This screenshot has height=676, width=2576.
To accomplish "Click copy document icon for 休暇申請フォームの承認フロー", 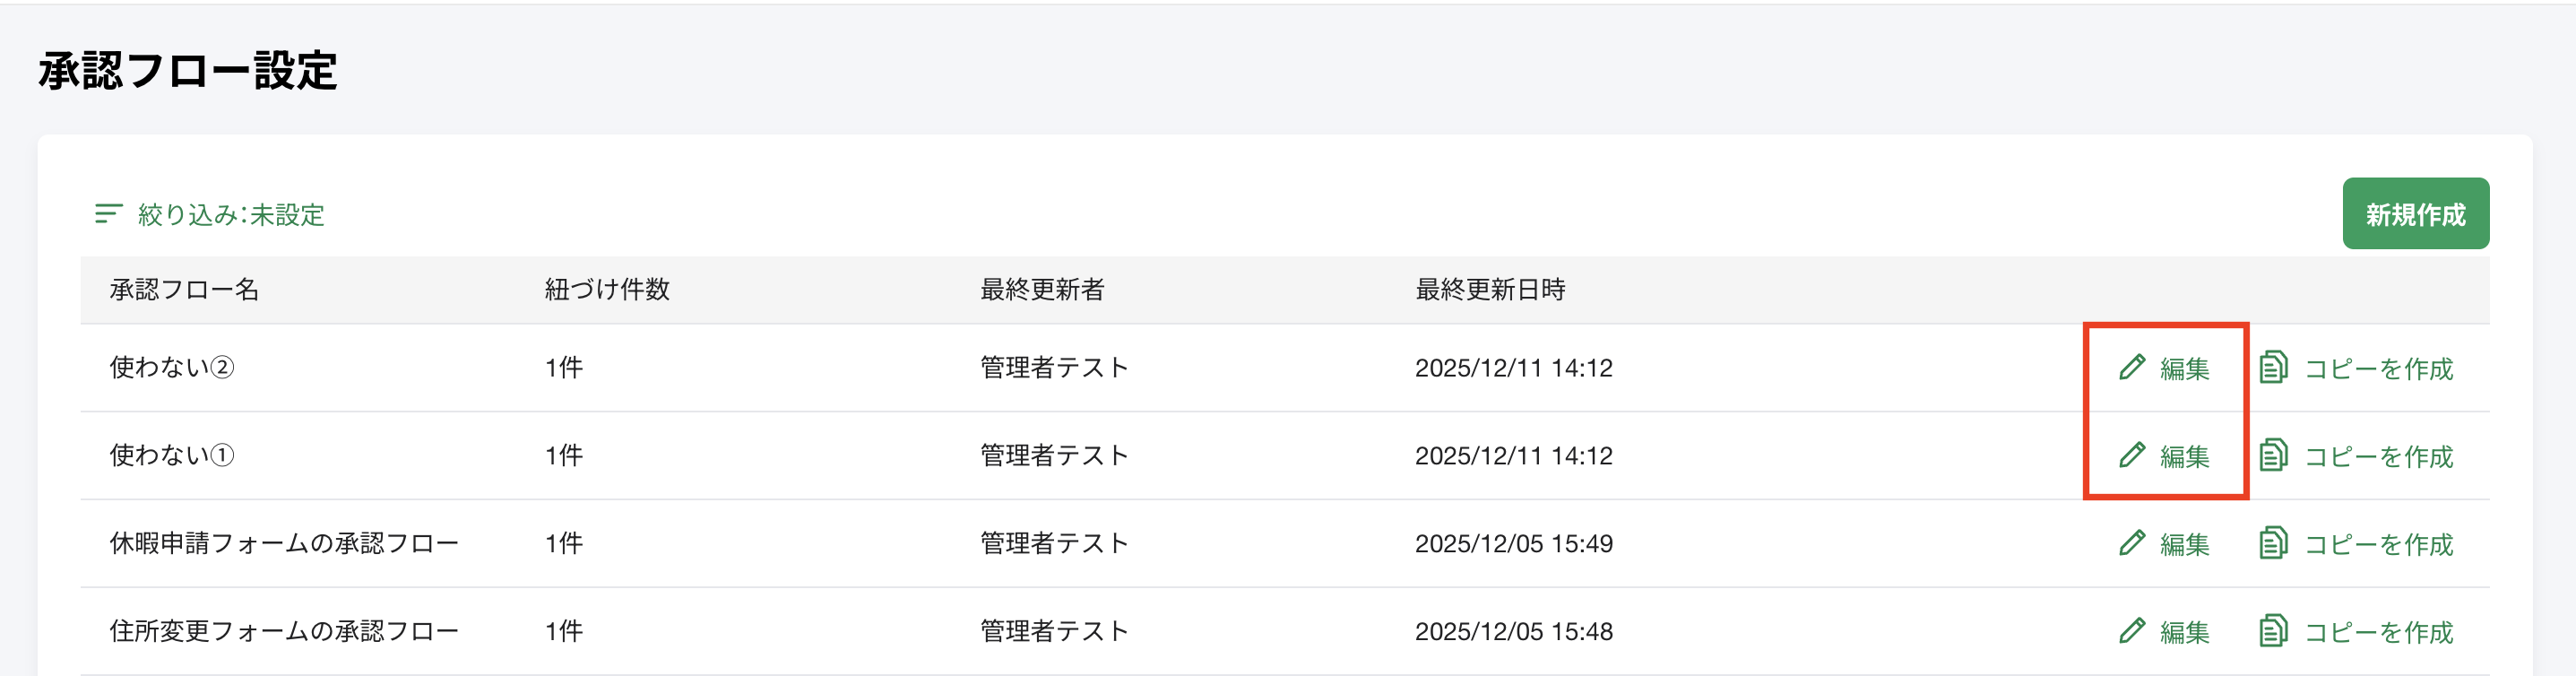I will (x=2273, y=543).
